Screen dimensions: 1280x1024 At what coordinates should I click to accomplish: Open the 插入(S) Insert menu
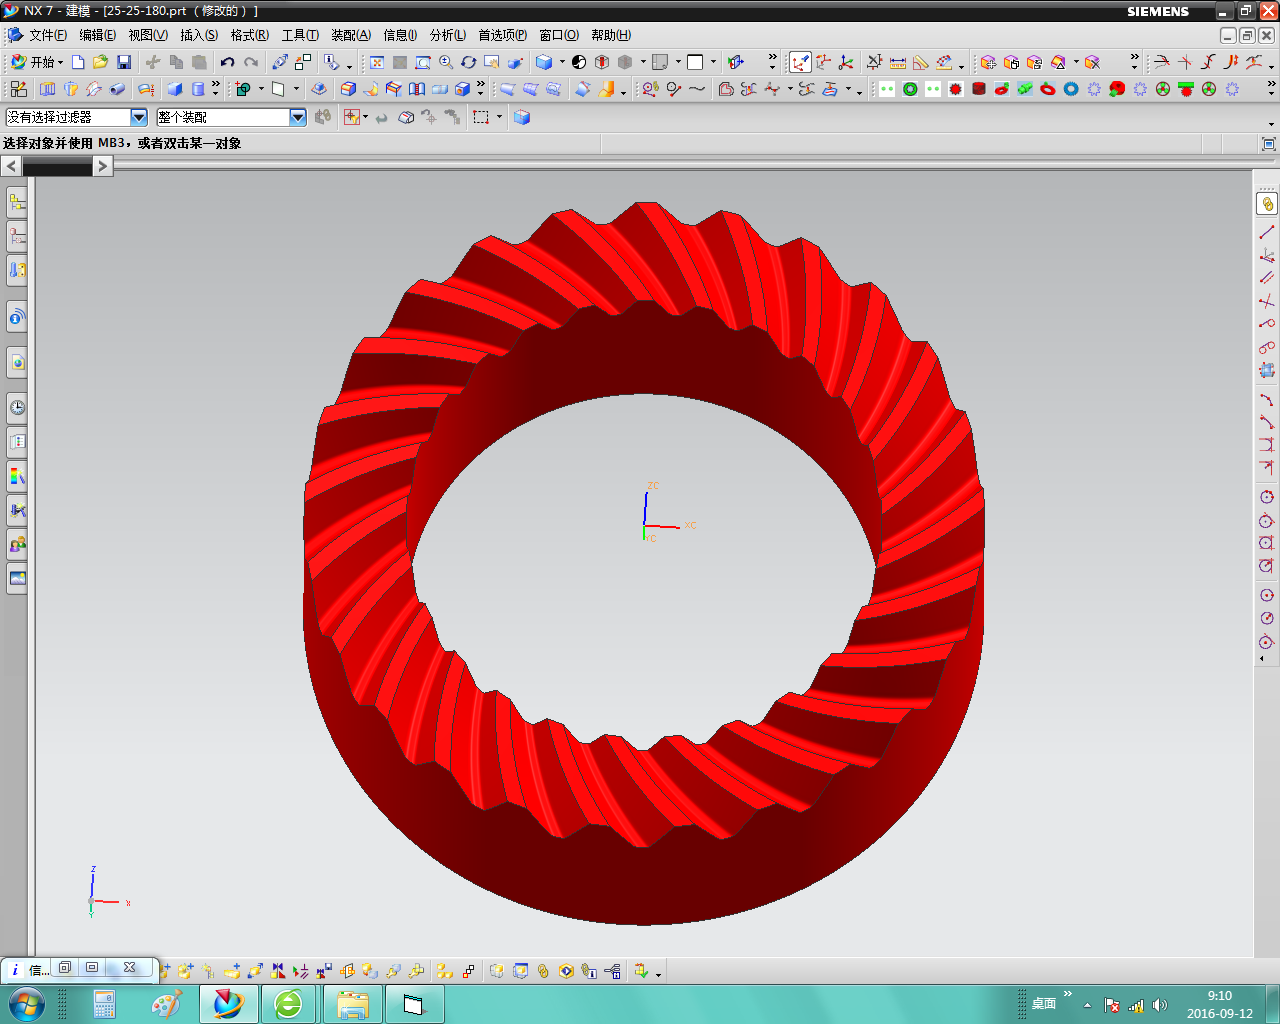tap(199, 35)
